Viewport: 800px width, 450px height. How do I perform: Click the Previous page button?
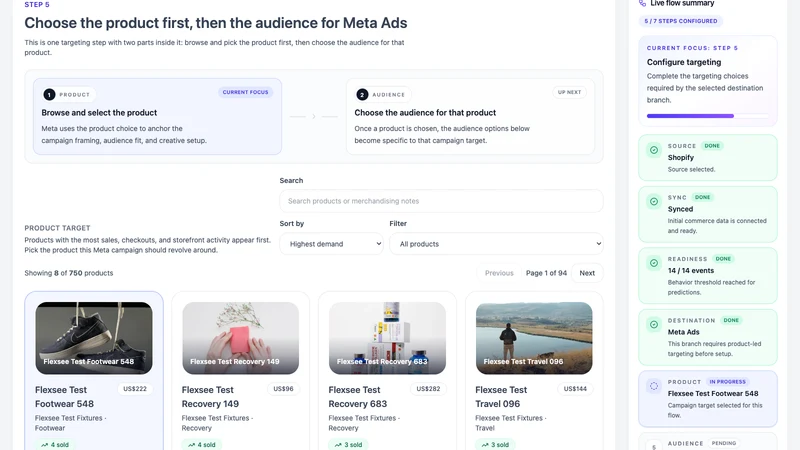[x=499, y=273]
